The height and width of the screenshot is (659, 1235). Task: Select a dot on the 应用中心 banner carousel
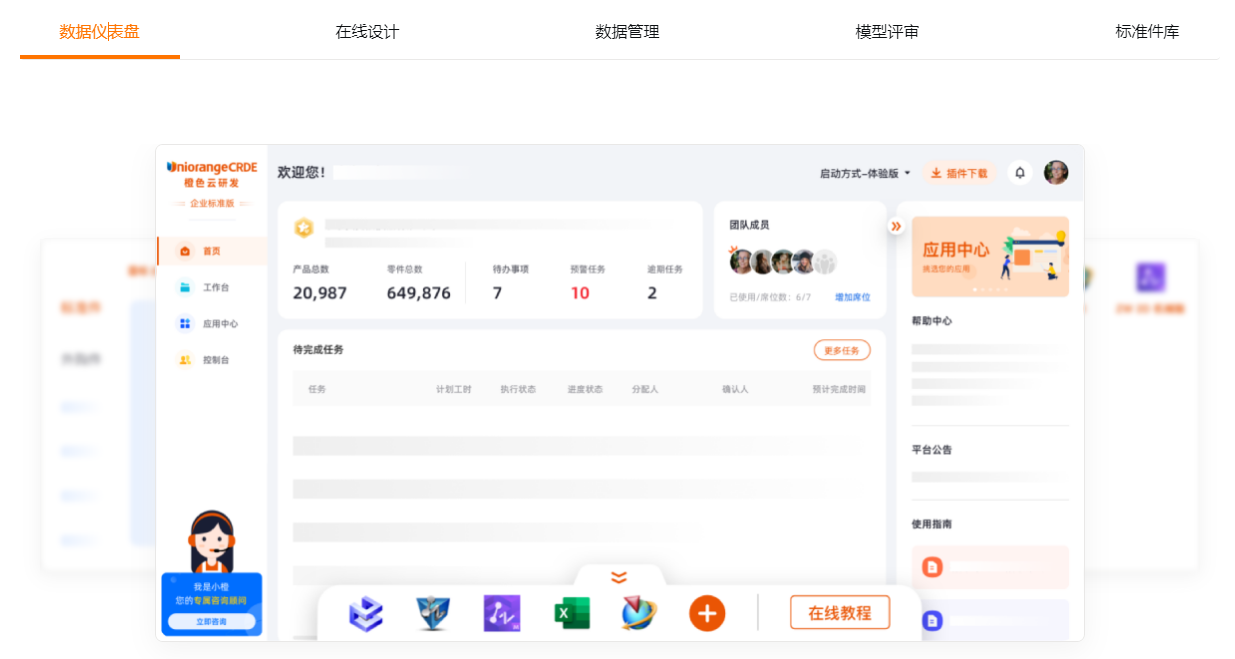(x=975, y=289)
